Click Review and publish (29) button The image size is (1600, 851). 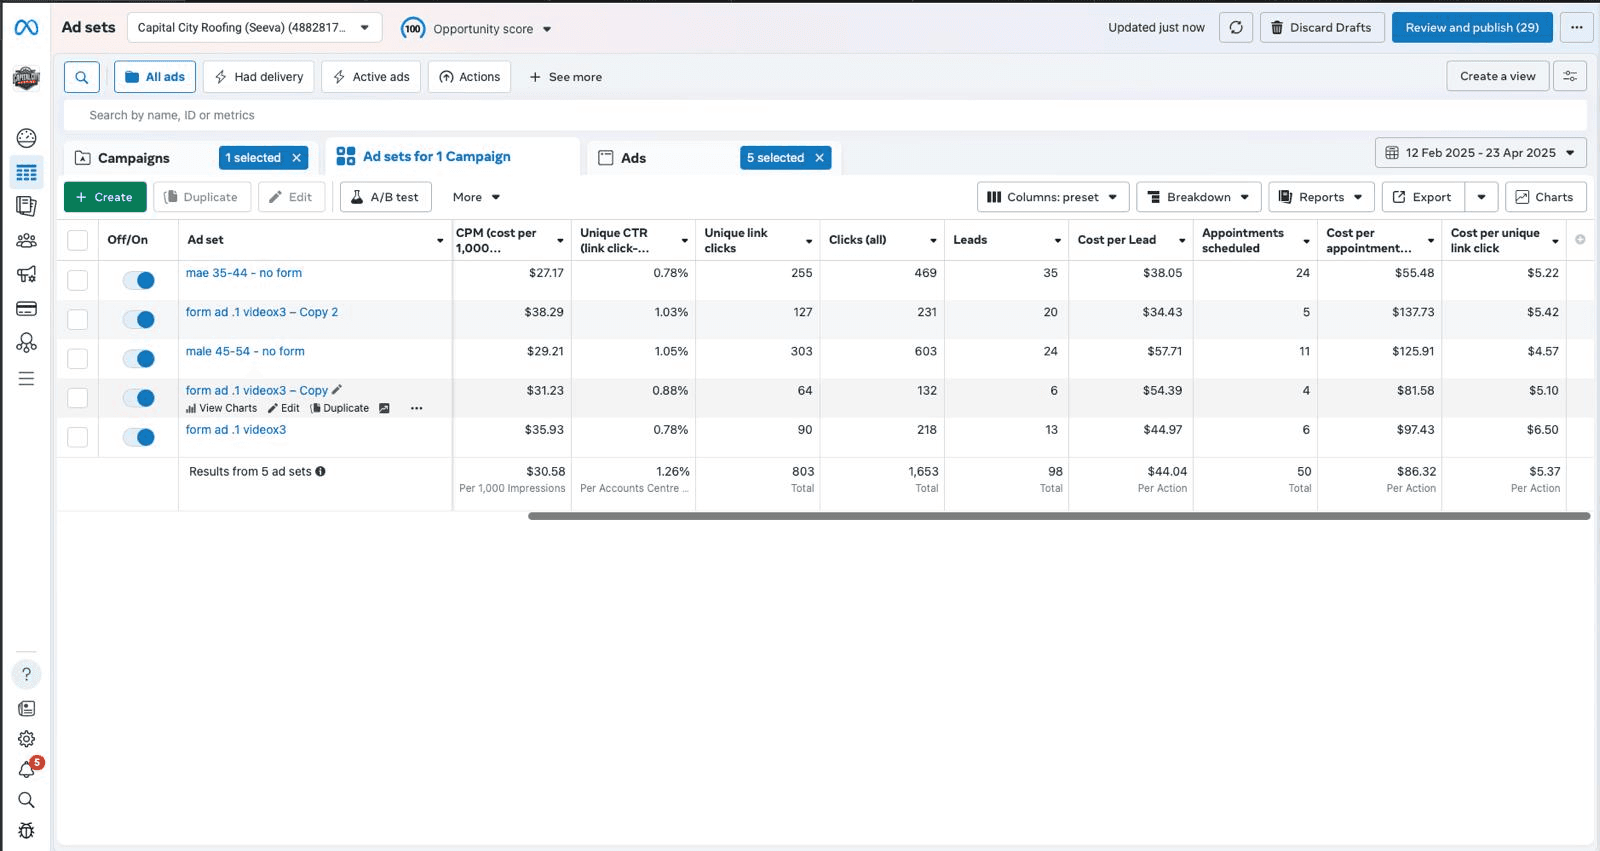1472,28
